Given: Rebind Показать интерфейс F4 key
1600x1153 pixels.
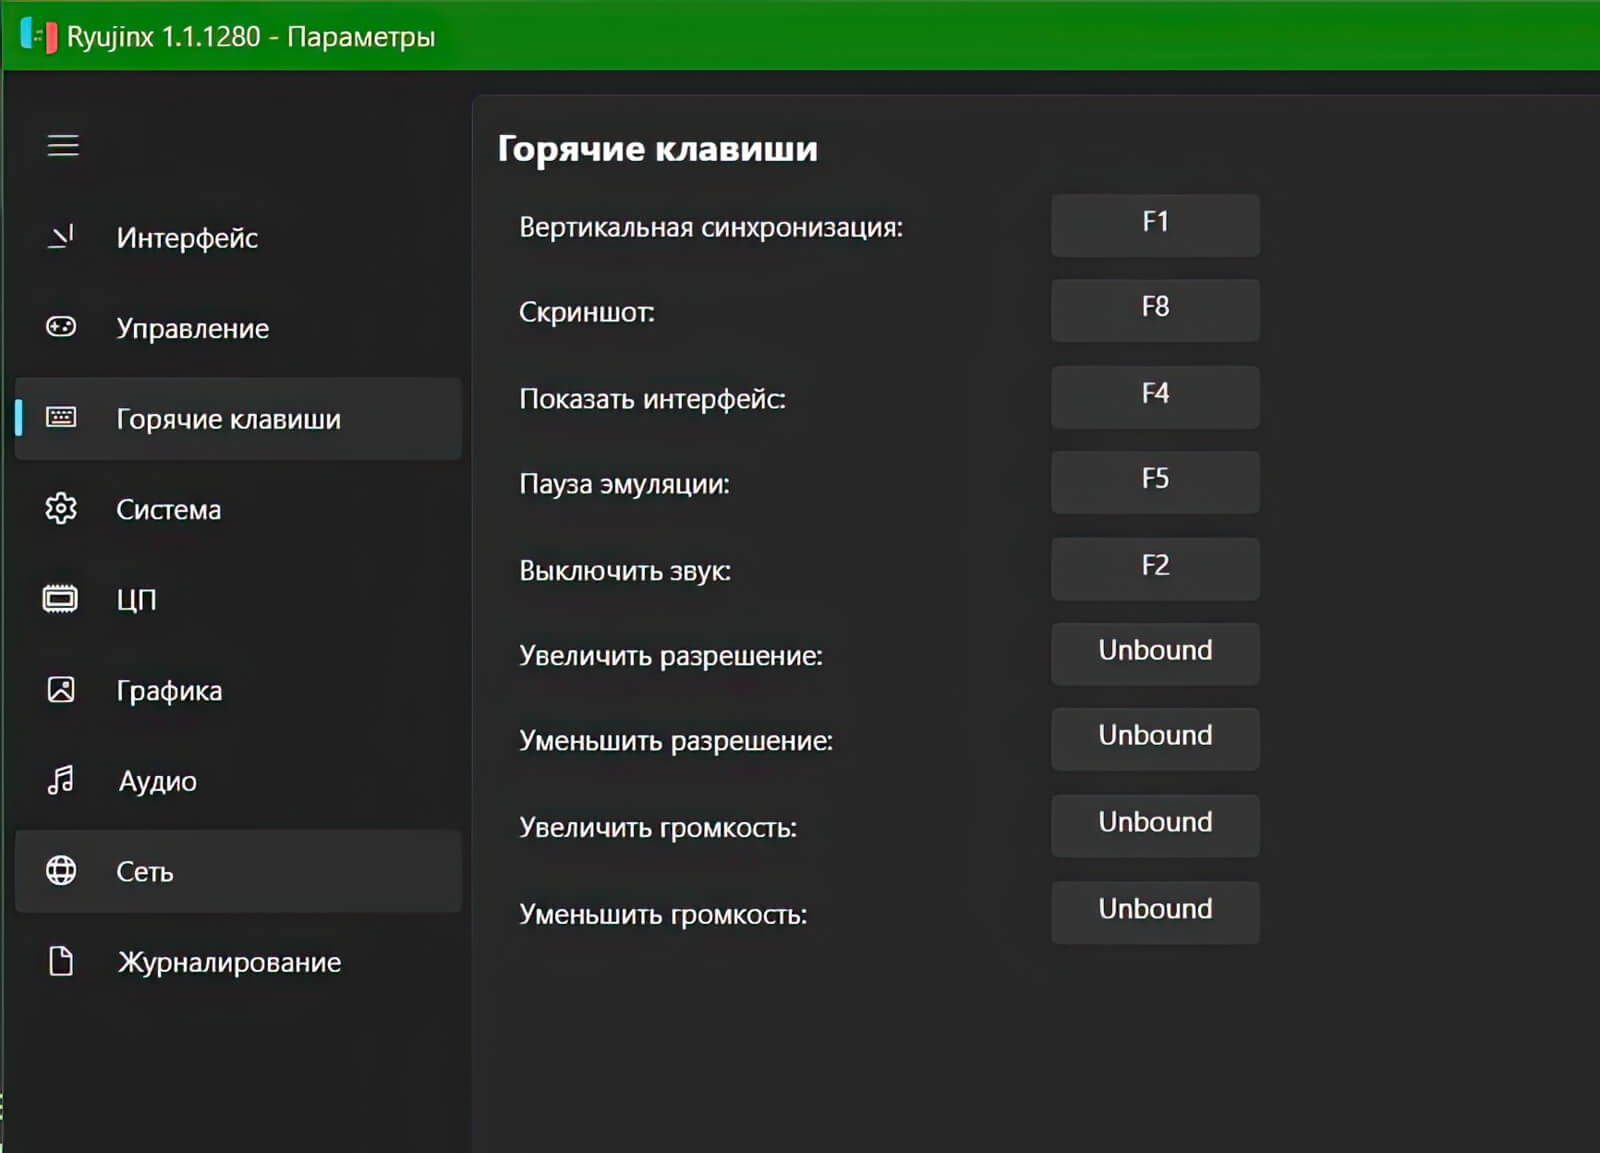Looking at the screenshot, I should point(1155,397).
